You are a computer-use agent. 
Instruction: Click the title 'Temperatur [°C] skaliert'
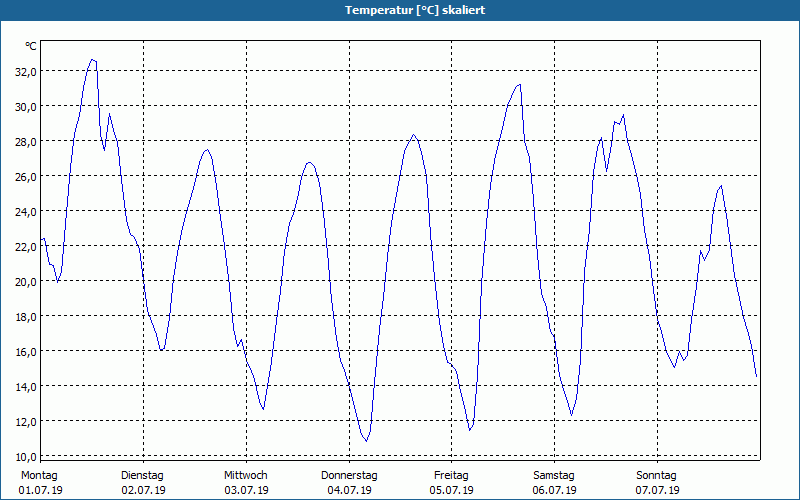(x=415, y=10)
